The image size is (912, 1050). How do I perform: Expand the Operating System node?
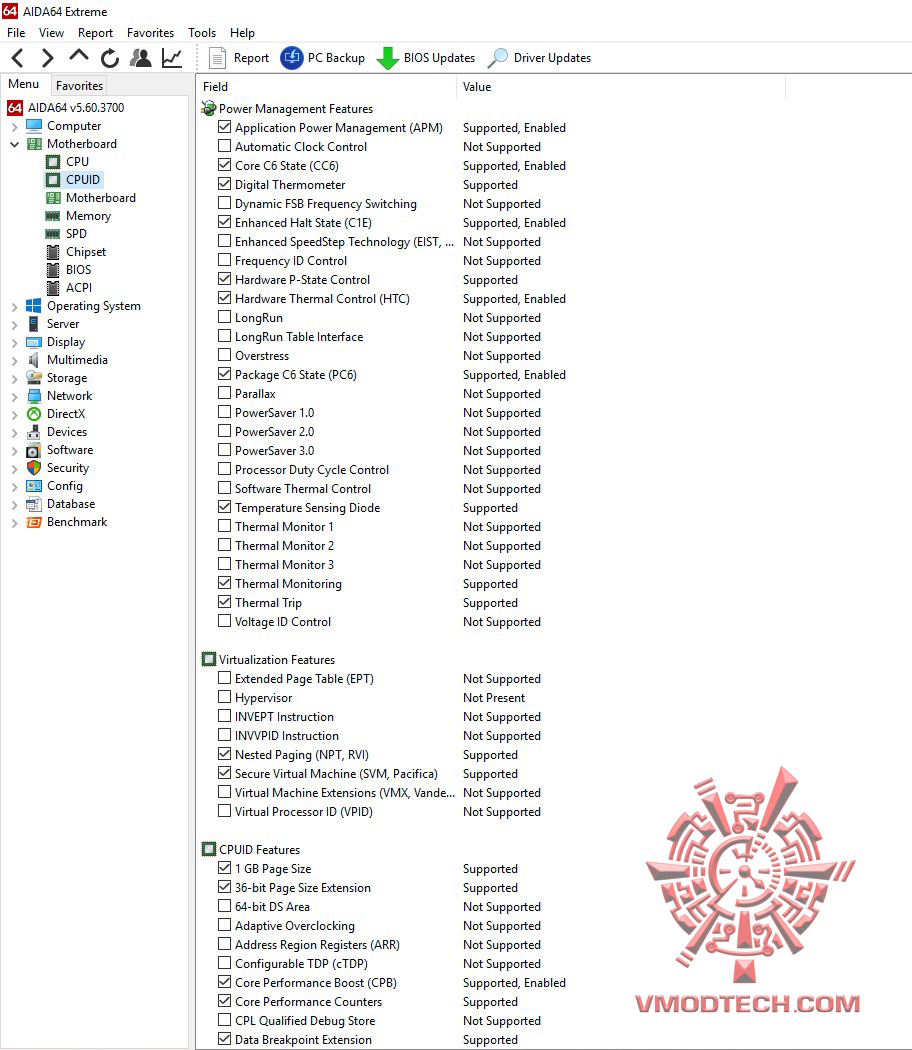(x=14, y=307)
